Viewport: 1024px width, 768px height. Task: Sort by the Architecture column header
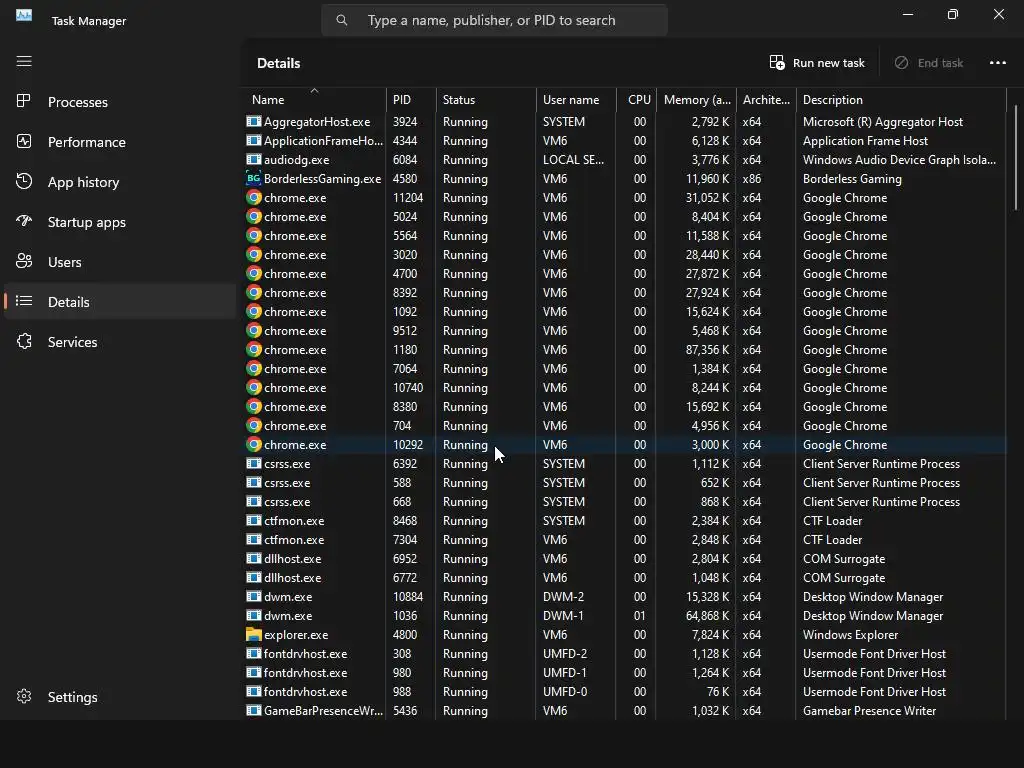766,100
